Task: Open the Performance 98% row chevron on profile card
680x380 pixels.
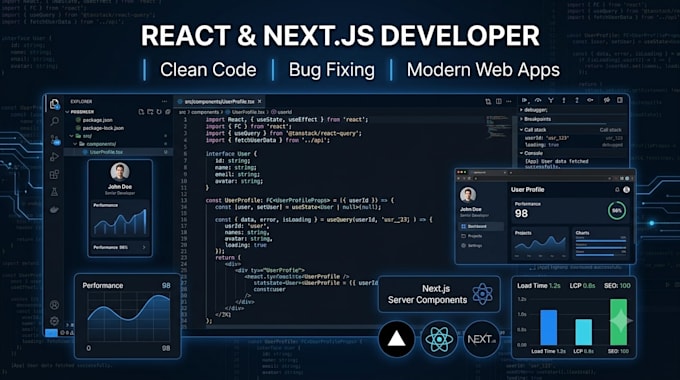Action: [144, 247]
